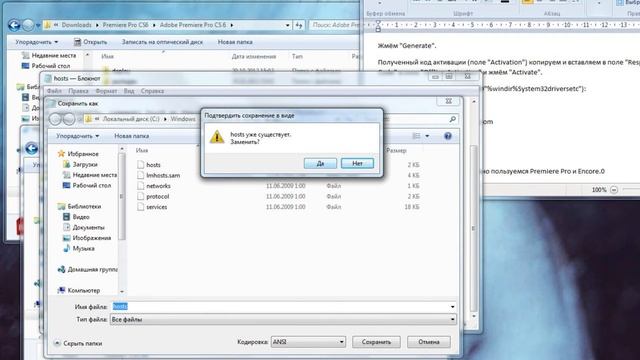
Task: Hide folders via Скрыть папки
Action: 78,344
